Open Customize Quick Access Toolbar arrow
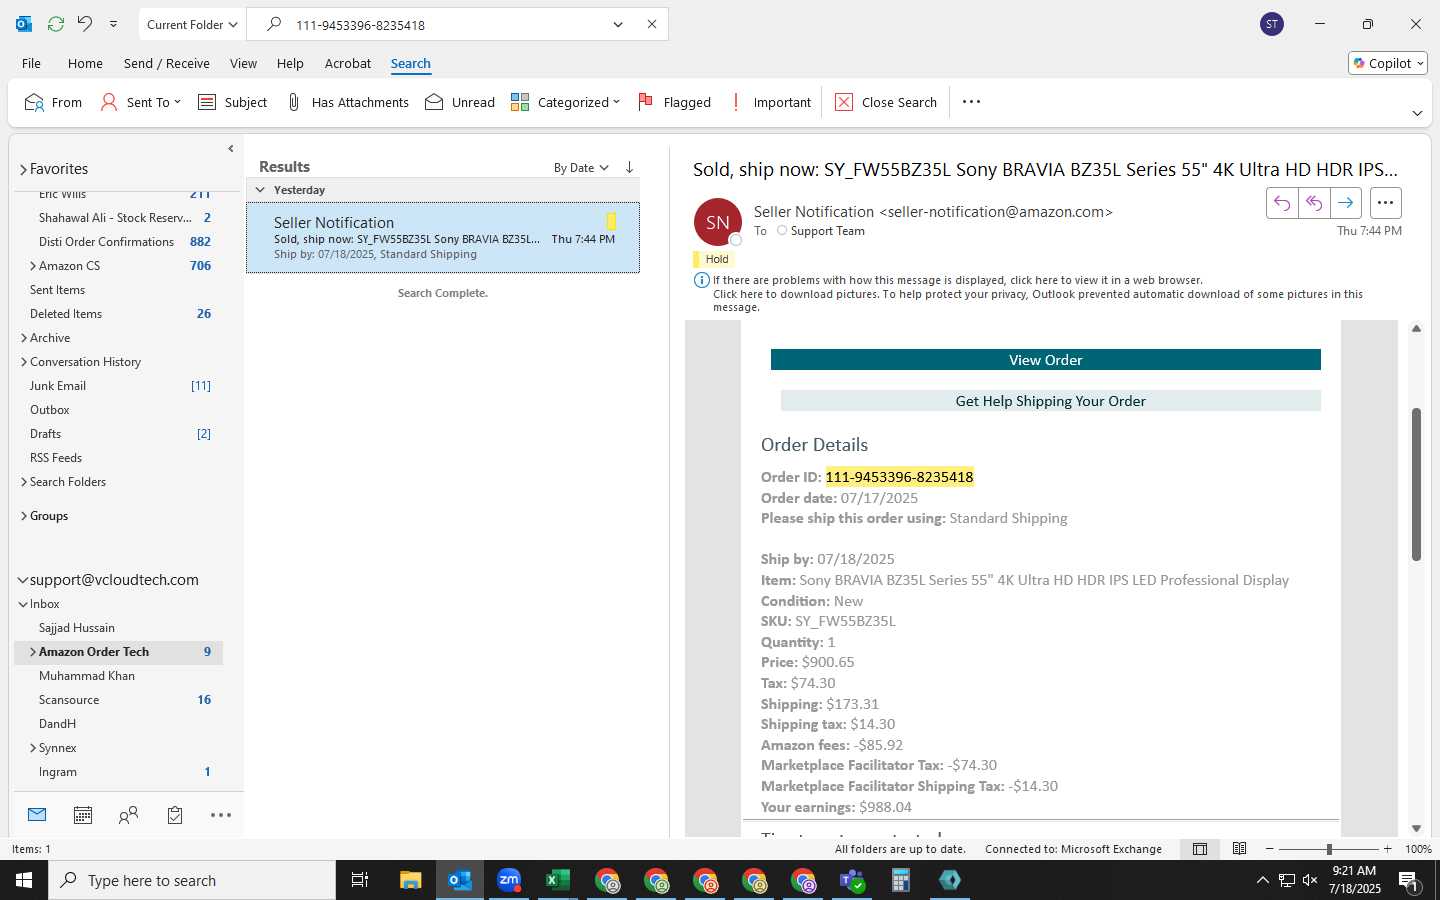Image resolution: width=1440 pixels, height=900 pixels. tap(113, 24)
